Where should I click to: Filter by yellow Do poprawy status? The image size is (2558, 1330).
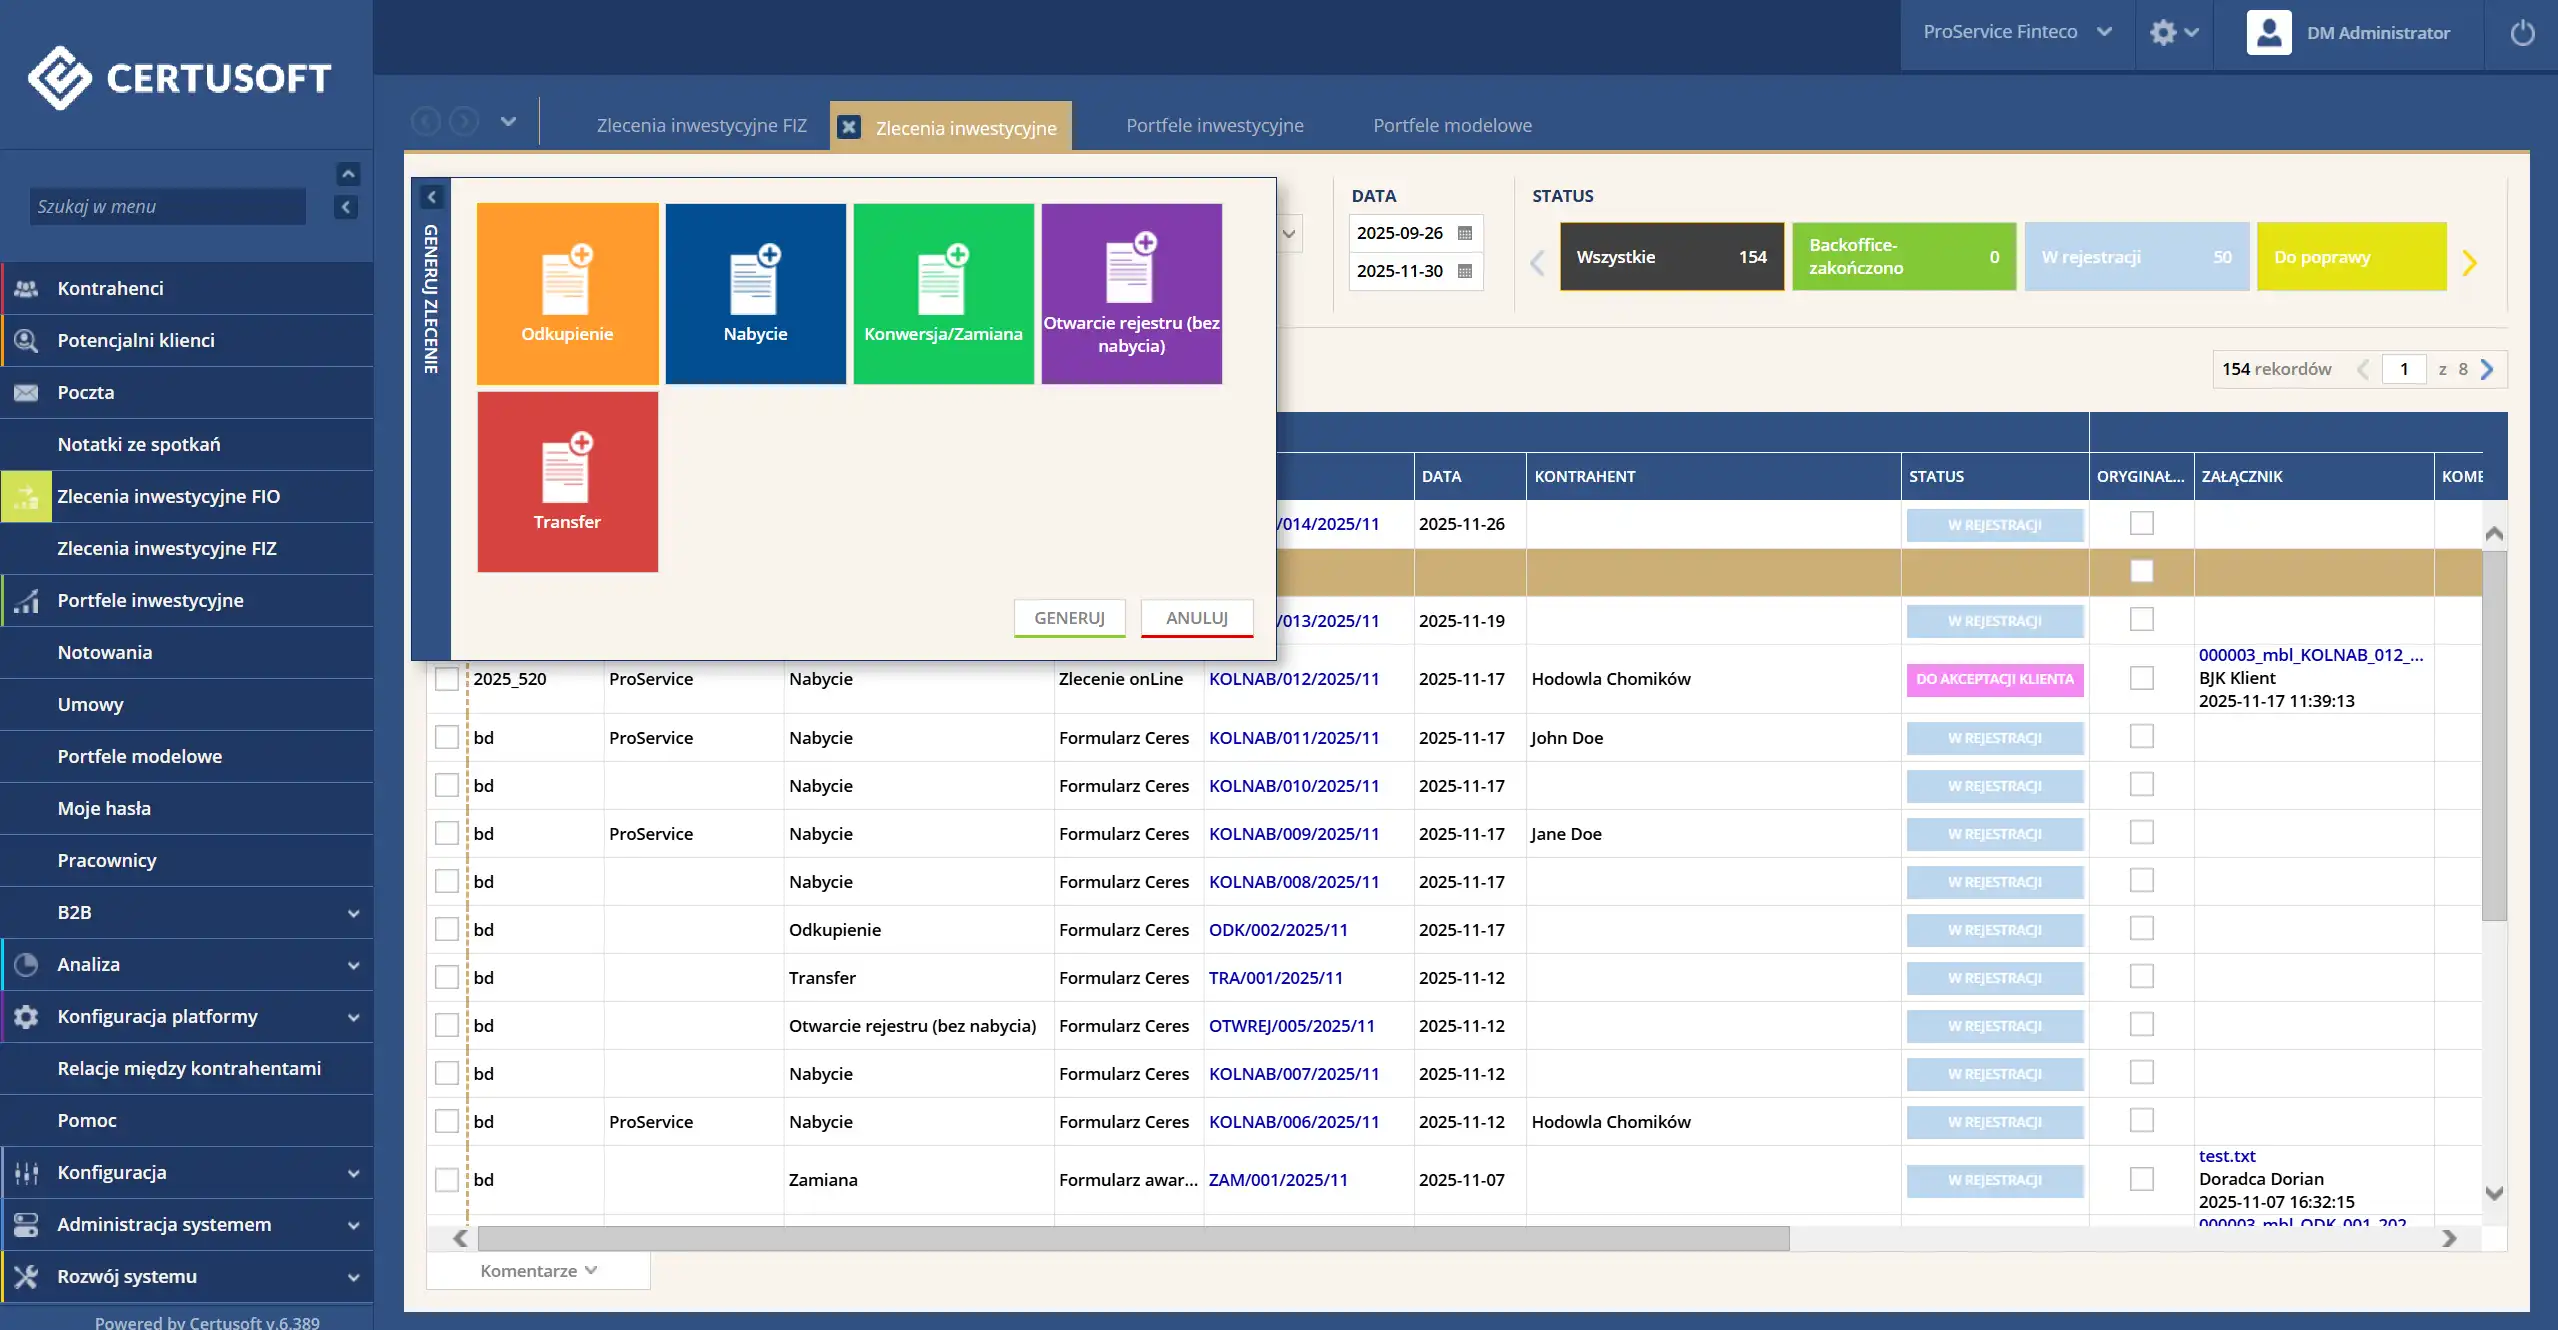tap(2350, 257)
